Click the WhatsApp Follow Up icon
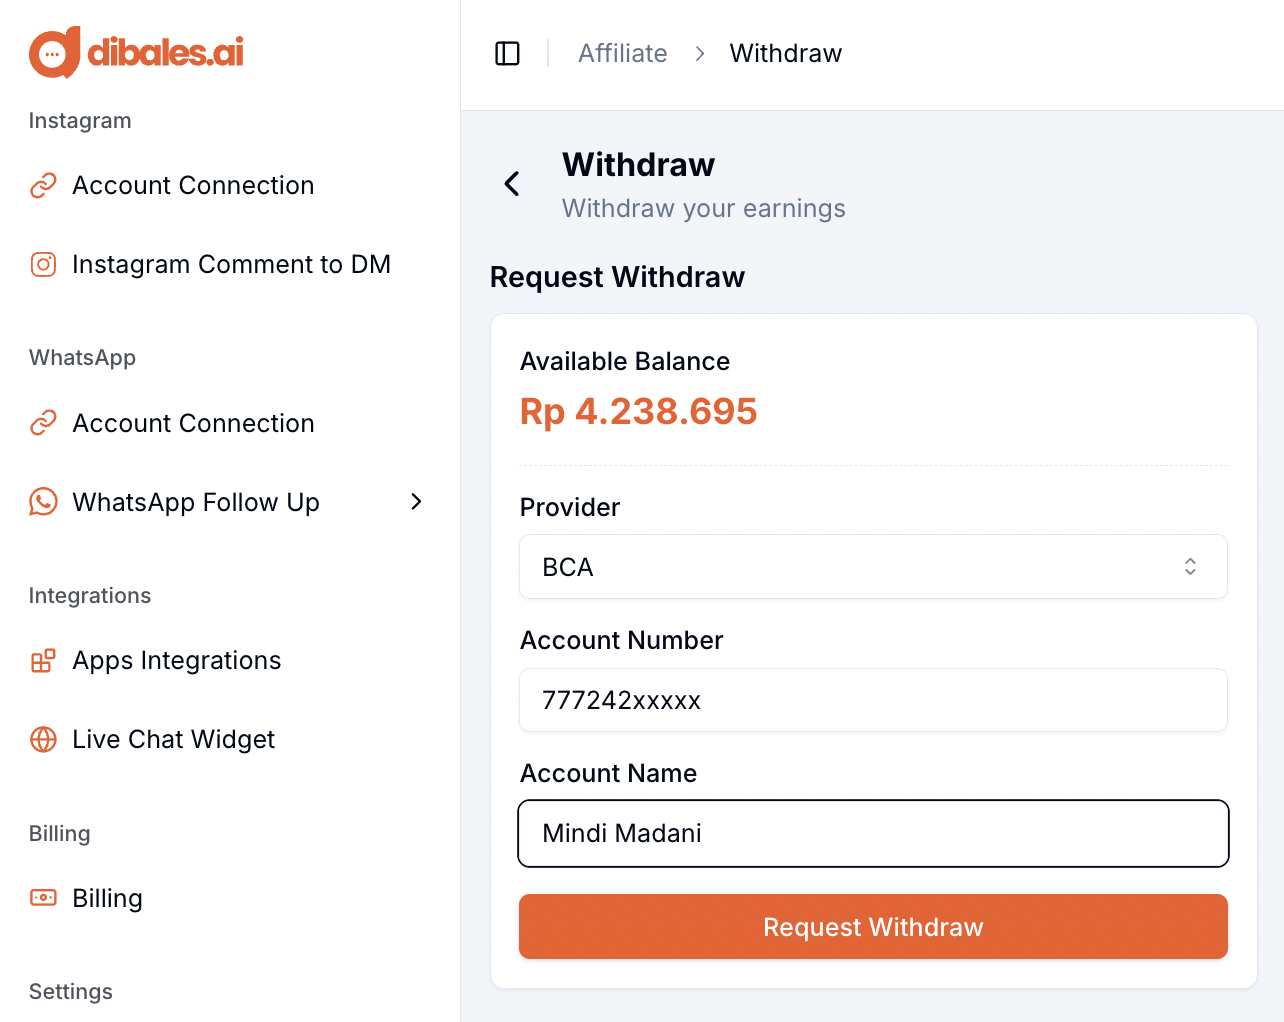1284x1022 pixels. point(43,502)
